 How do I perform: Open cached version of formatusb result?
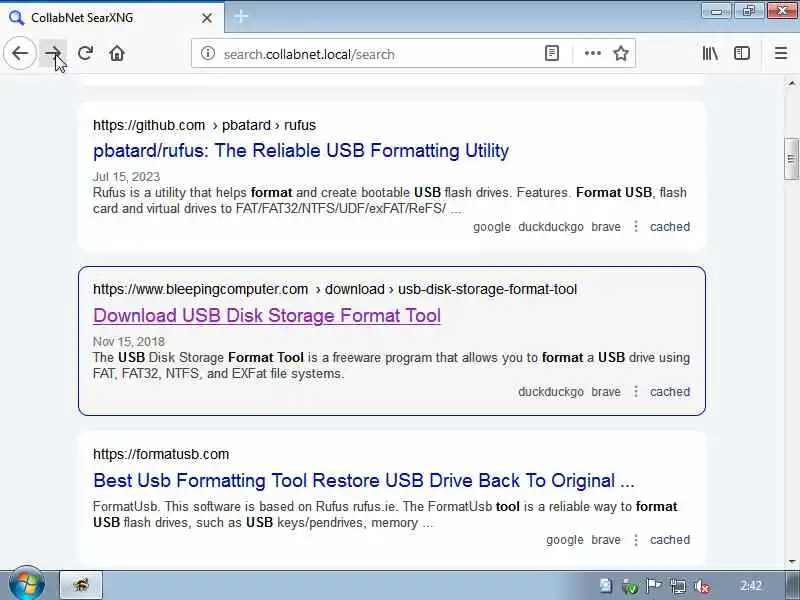point(669,540)
